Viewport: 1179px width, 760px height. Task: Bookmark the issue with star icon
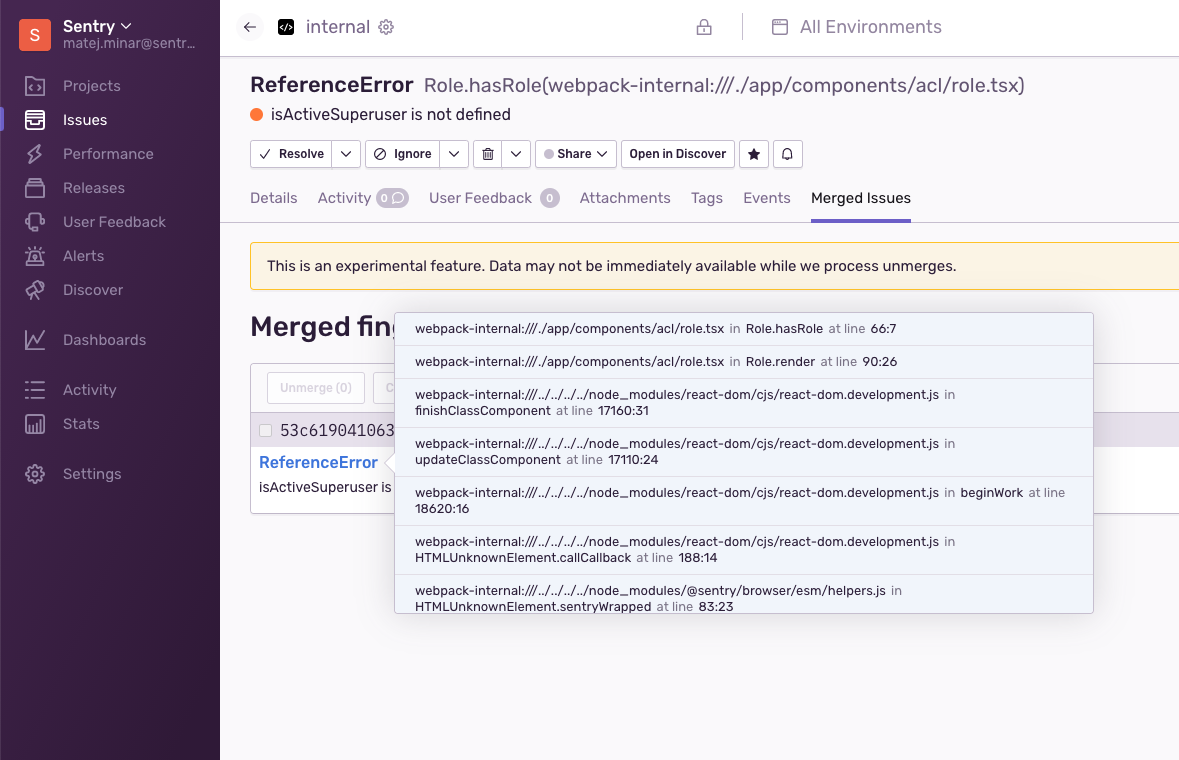click(753, 154)
